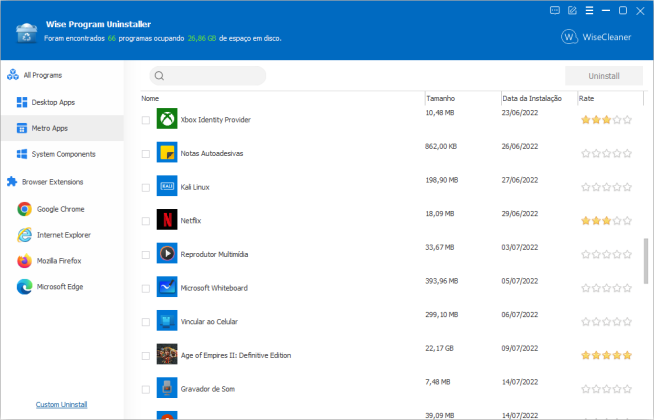Click the Microsoft Edge icon in sidebar
The image size is (654, 420).
(x=24, y=287)
